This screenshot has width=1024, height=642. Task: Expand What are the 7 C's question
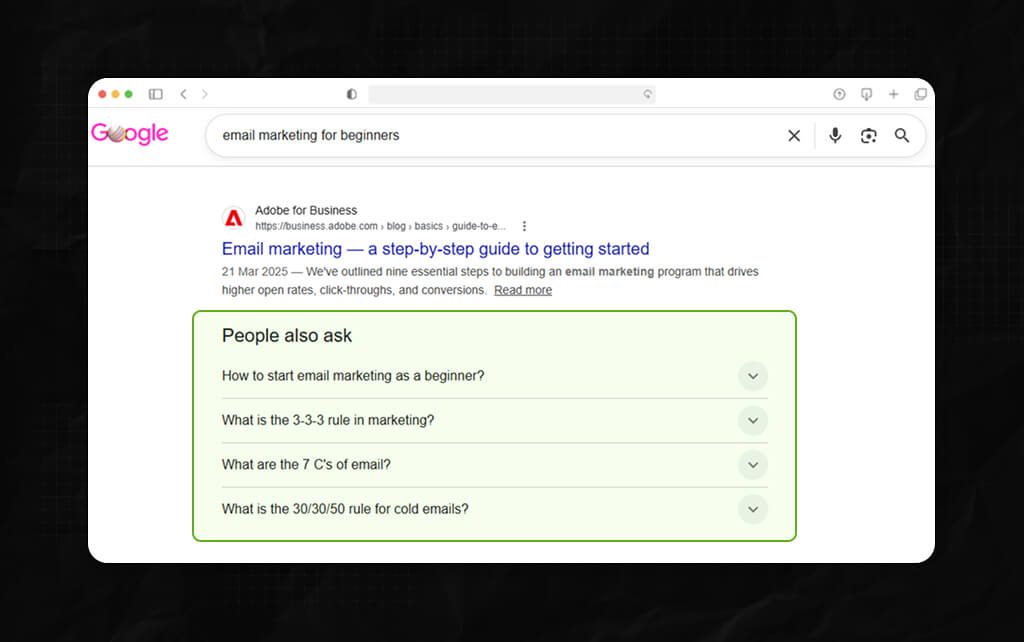[x=753, y=465]
